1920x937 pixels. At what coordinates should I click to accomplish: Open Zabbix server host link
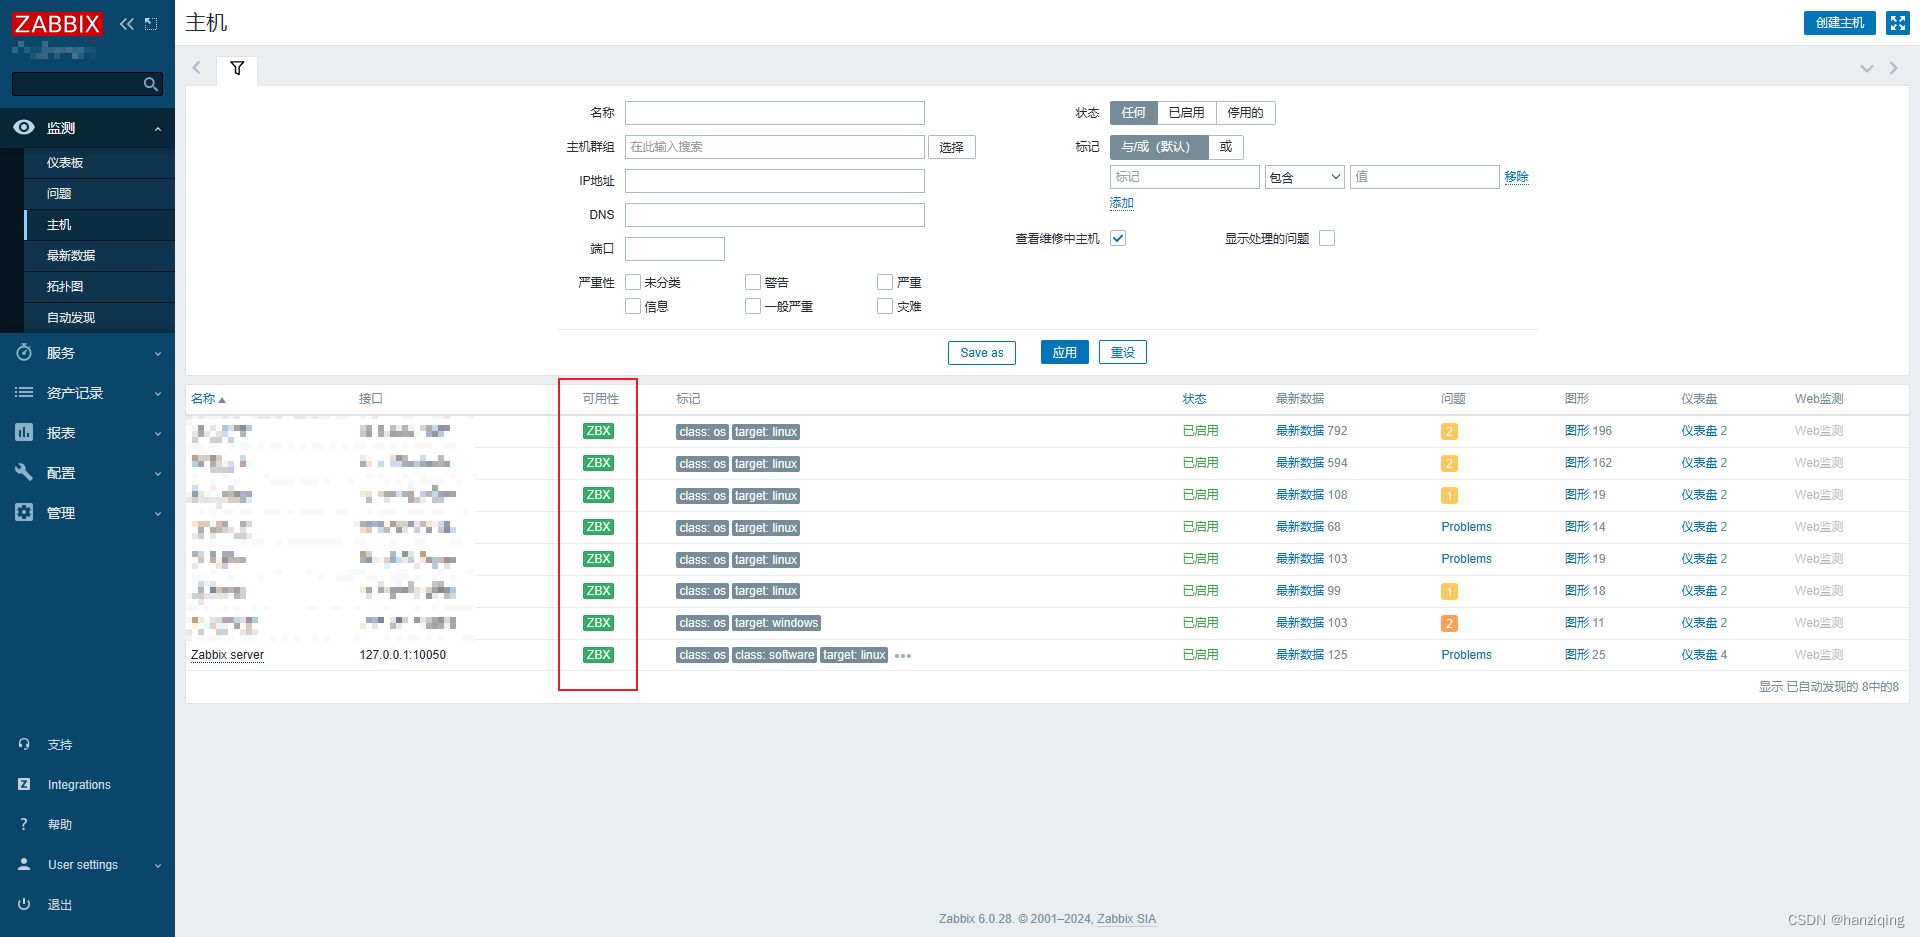pos(227,655)
